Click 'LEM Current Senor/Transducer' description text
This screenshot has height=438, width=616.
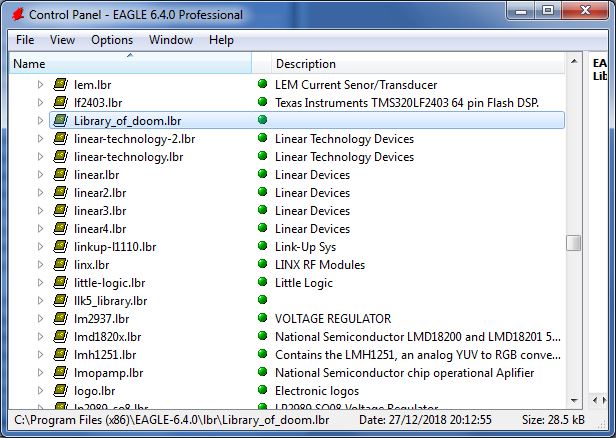[x=356, y=85]
